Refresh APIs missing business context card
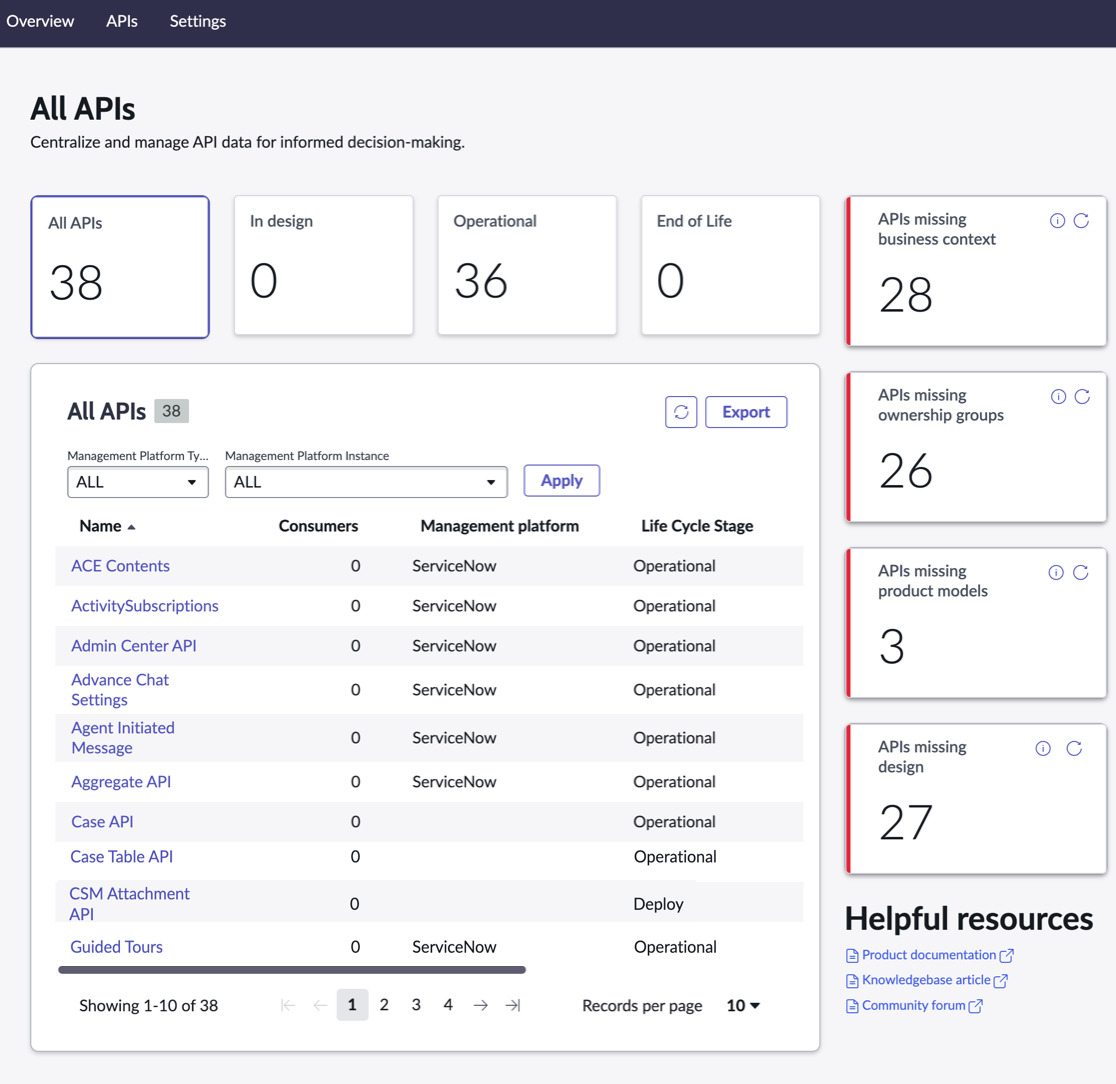 [1081, 221]
